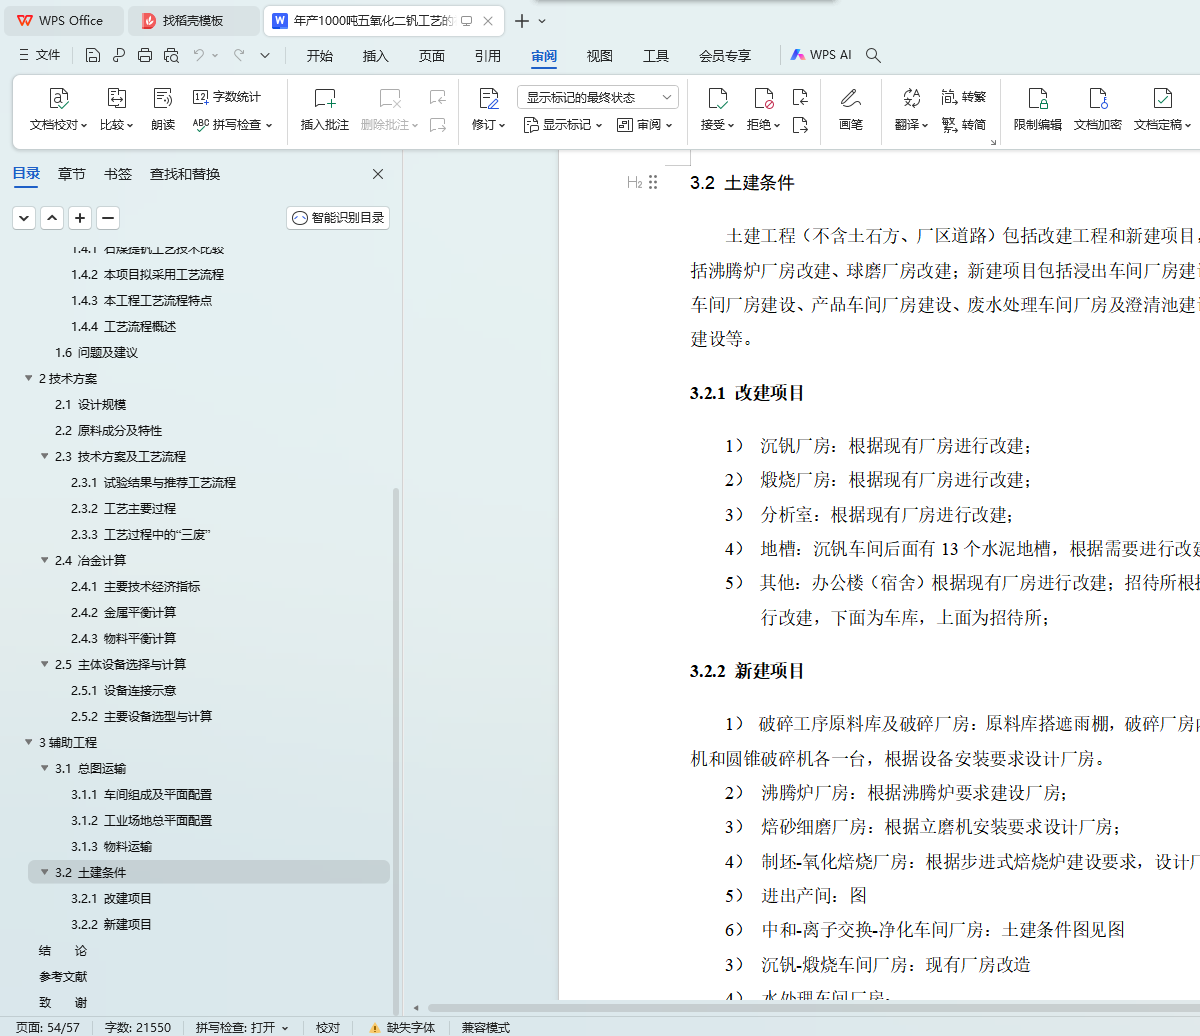Click 文档加密 document encryption
The image size is (1200, 1036).
pyautogui.click(x=1098, y=110)
